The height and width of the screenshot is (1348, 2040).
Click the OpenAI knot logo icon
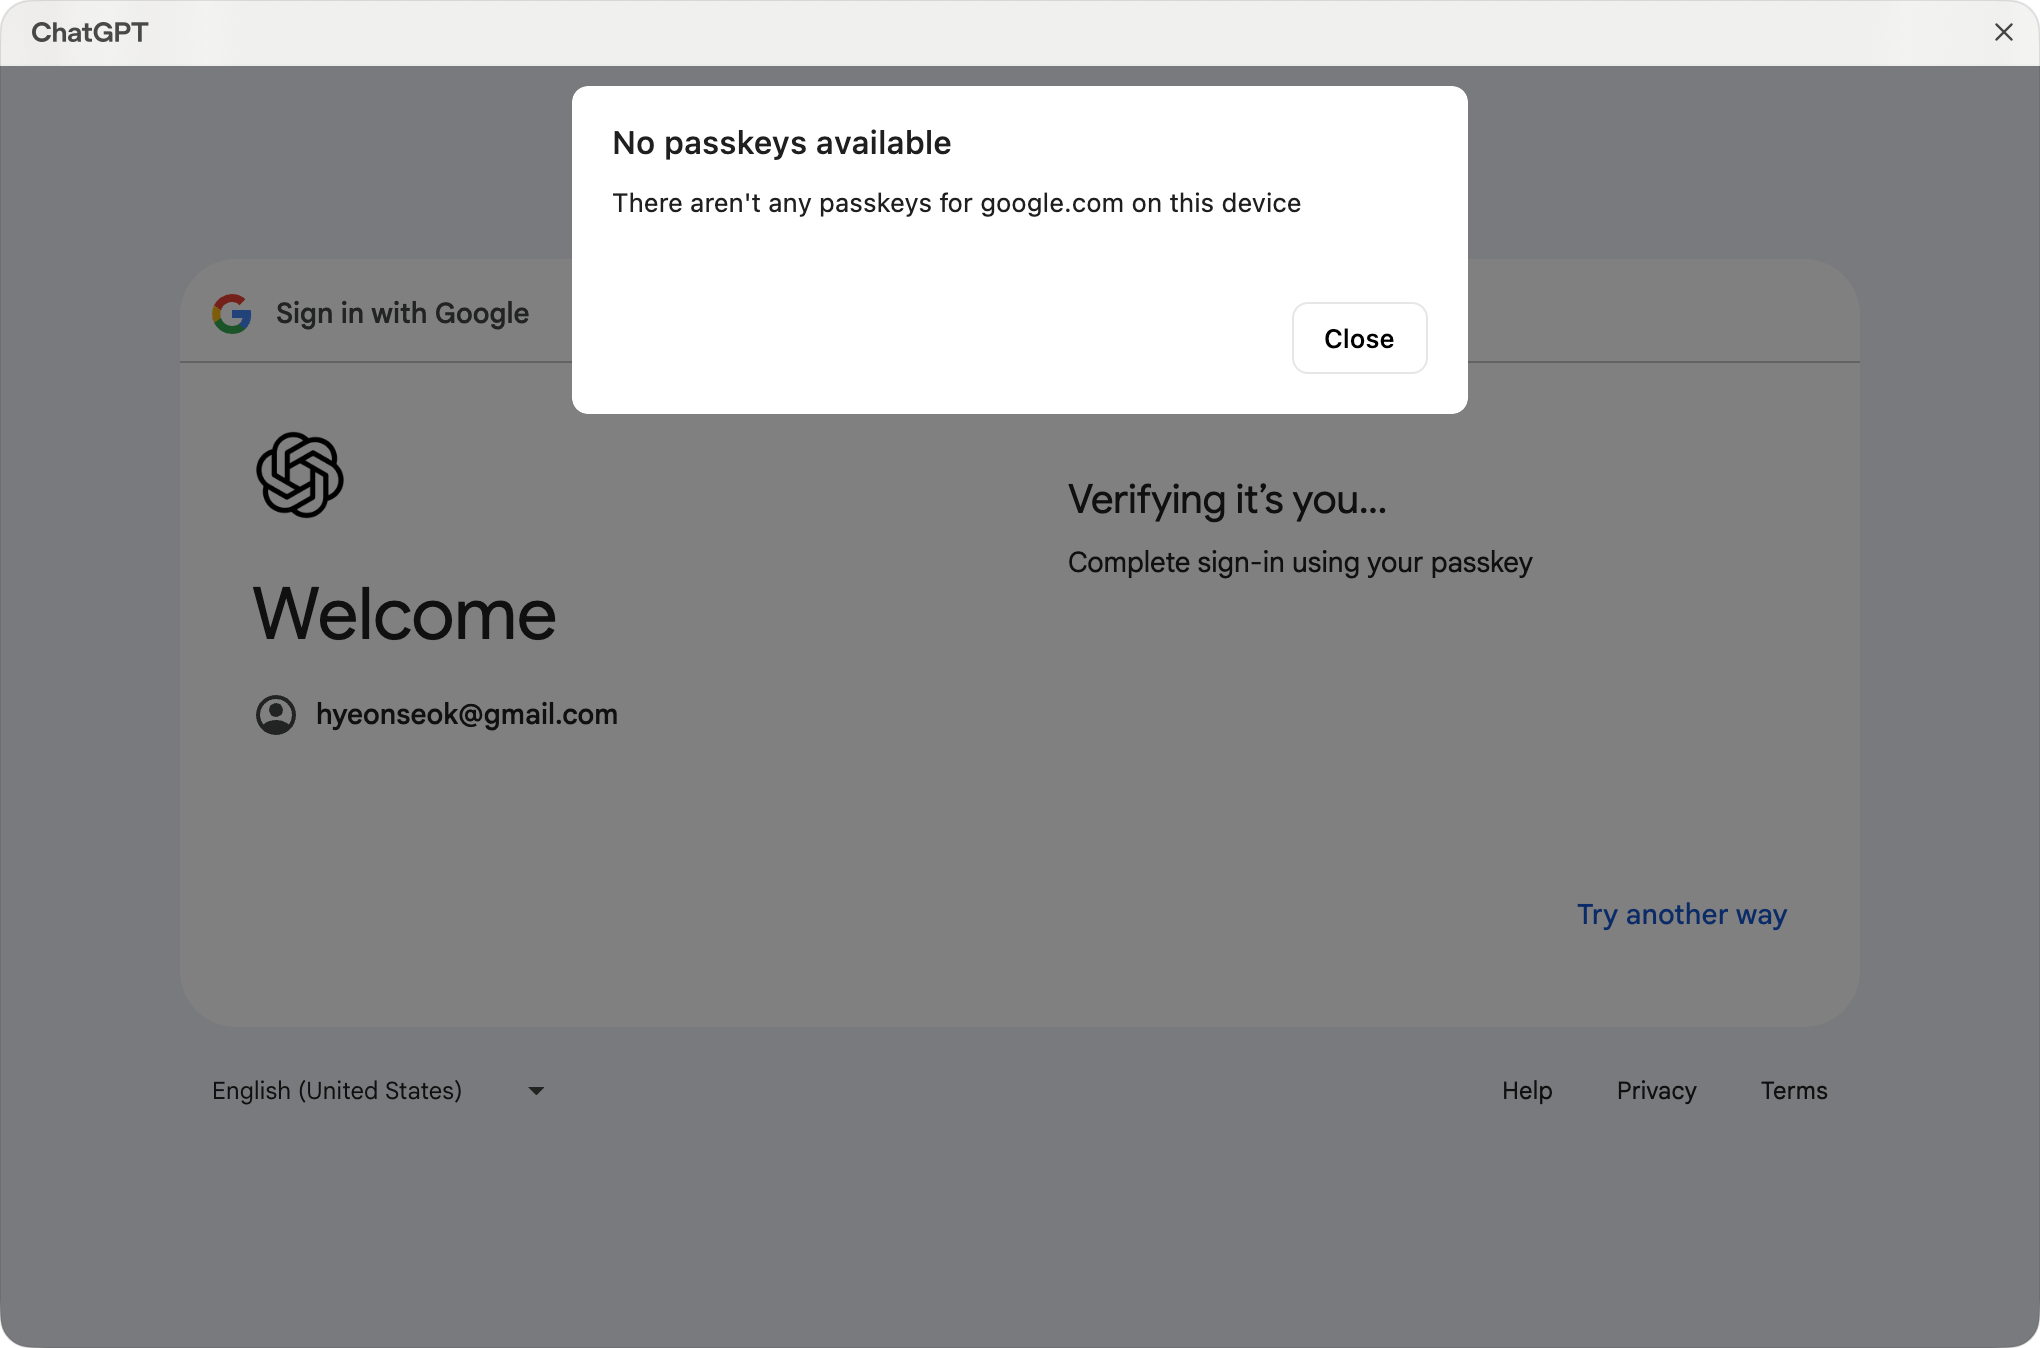300,475
